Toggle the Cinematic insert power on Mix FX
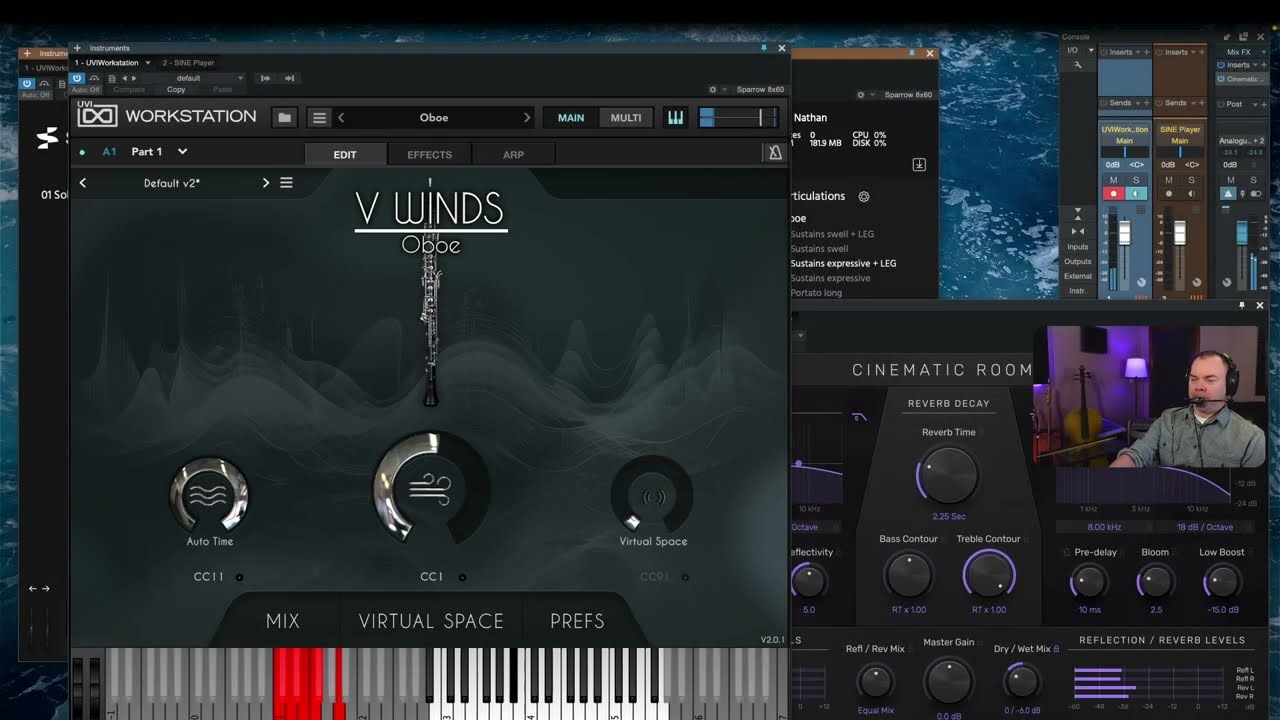This screenshot has width=1280, height=720. pyautogui.click(x=1222, y=79)
